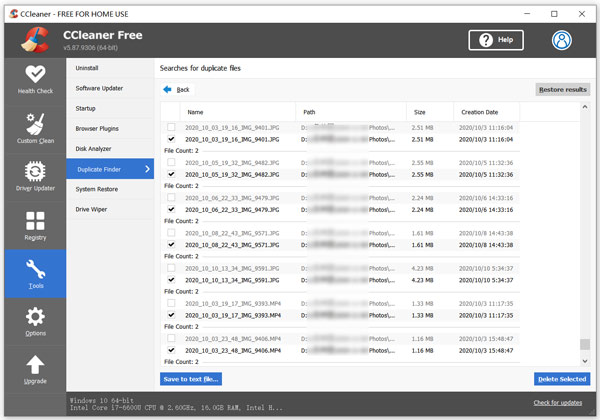The image size is (600, 420).
Task: Click the Delete Selected button
Action: pyautogui.click(x=562, y=379)
